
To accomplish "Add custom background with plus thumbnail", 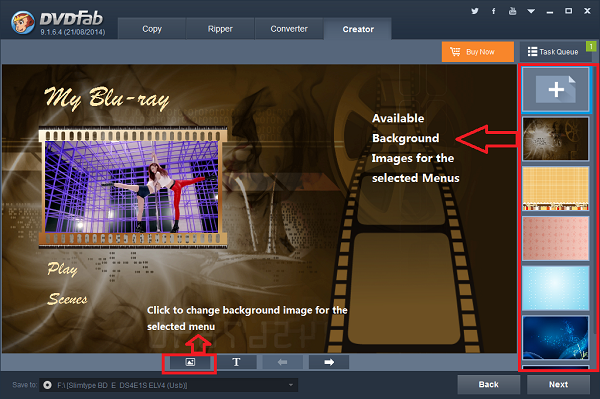I will pos(556,90).
